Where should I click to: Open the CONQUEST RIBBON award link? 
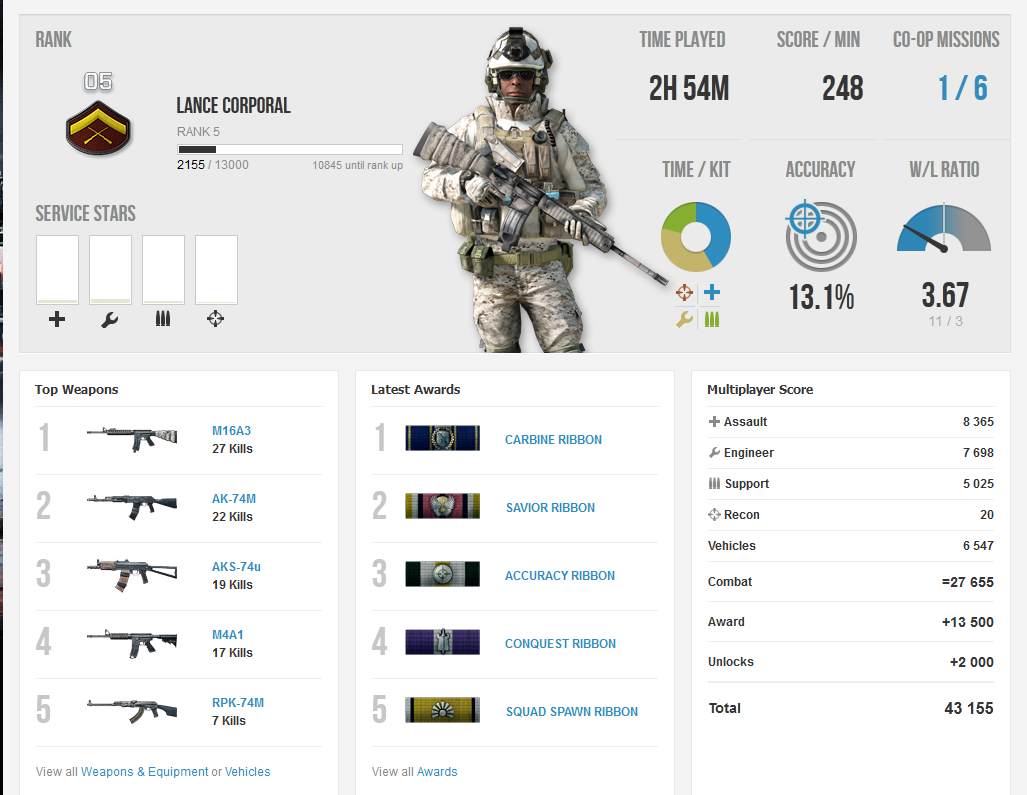click(x=561, y=644)
